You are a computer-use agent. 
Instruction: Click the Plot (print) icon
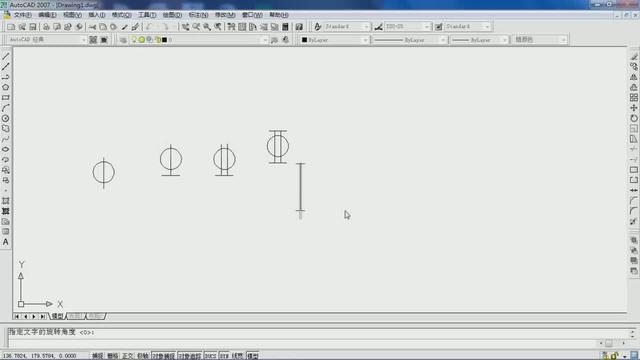[46, 27]
